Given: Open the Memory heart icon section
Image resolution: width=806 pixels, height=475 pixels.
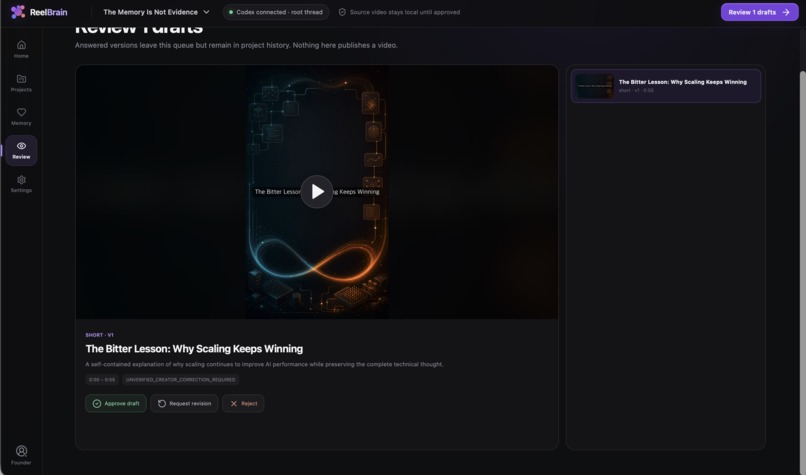Looking at the screenshot, I should [x=21, y=117].
